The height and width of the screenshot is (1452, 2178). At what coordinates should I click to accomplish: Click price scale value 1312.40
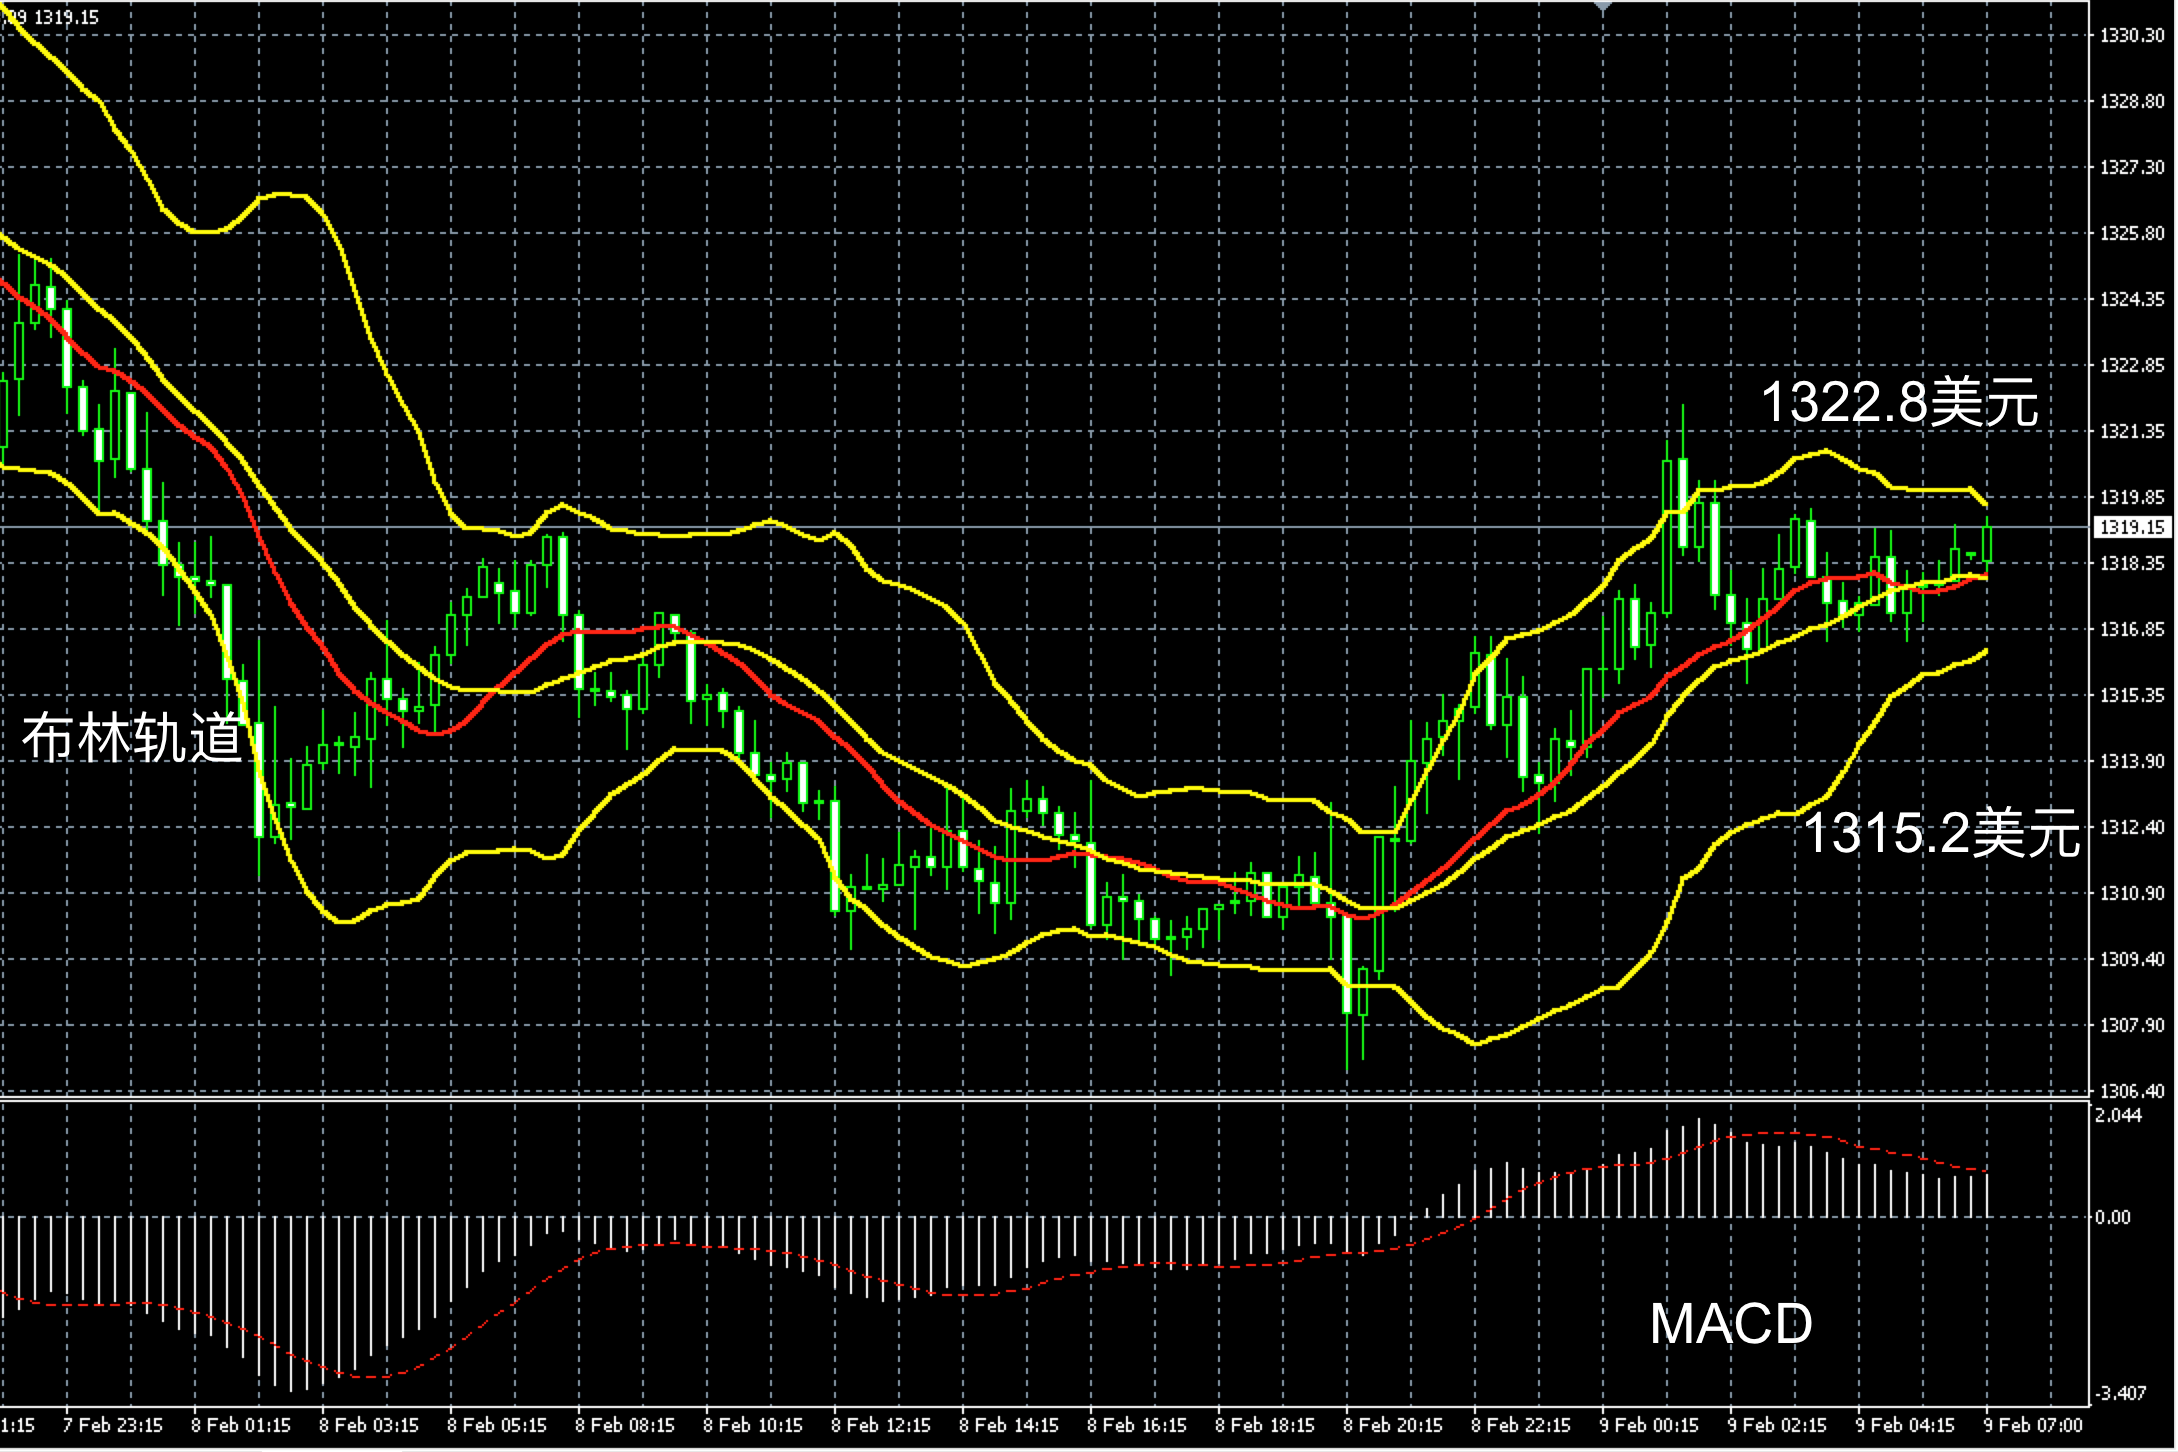(x=2131, y=827)
